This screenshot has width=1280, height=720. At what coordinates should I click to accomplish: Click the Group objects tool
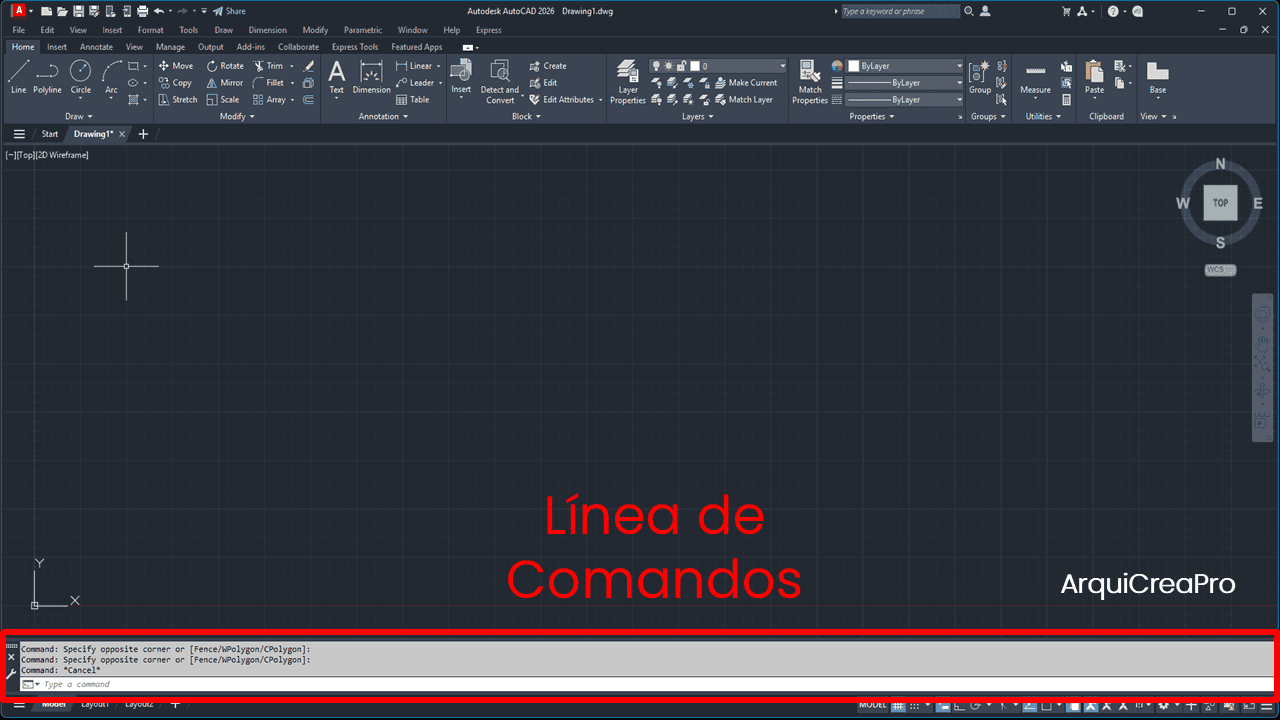point(980,77)
